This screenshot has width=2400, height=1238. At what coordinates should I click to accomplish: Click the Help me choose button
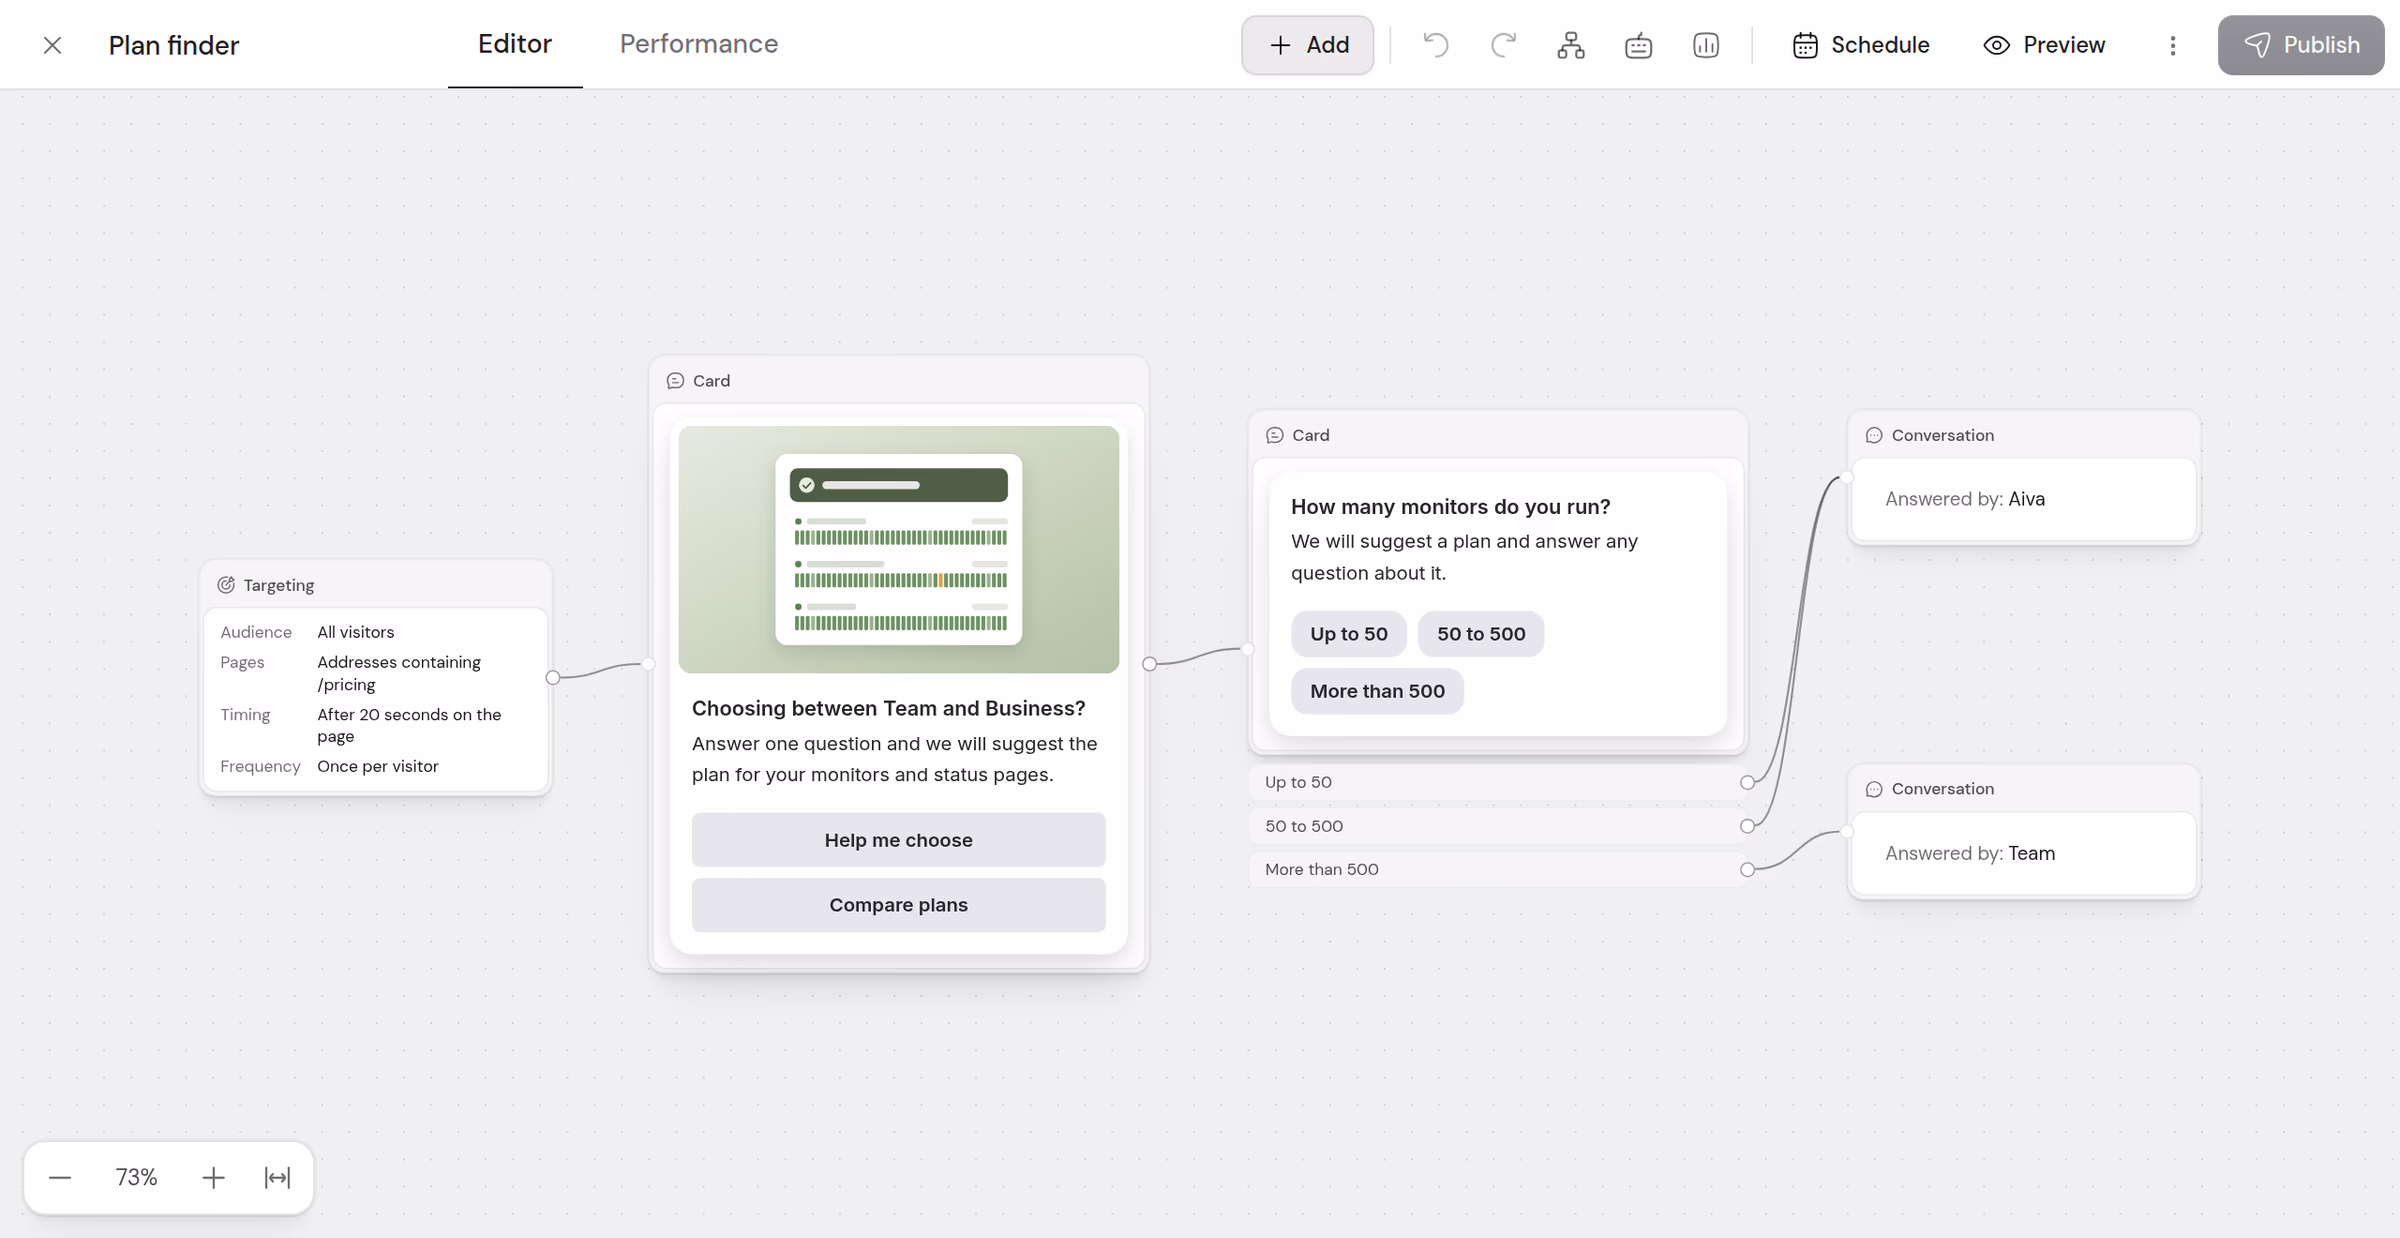click(899, 840)
